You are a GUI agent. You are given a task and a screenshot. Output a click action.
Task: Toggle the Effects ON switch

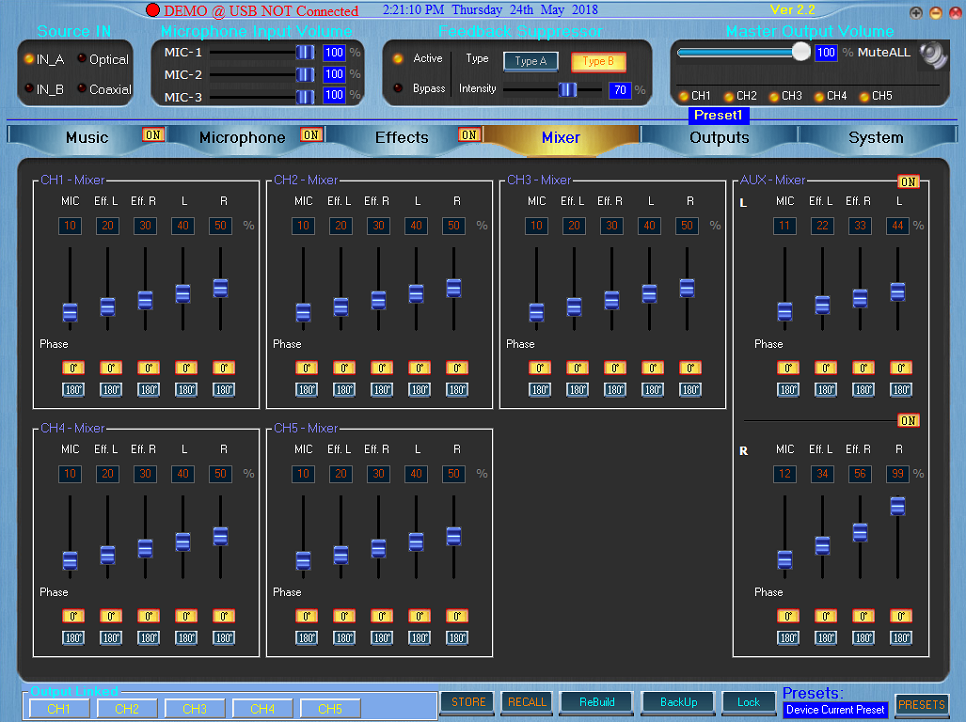pos(469,135)
